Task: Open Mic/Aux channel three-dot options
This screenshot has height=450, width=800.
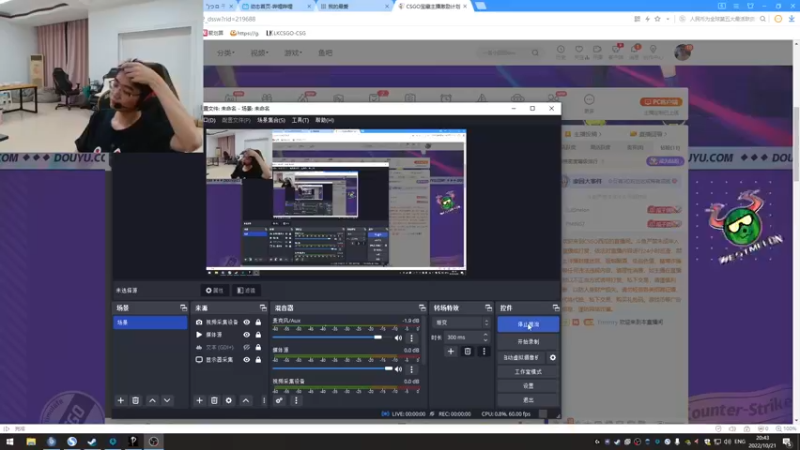Action: pos(412,338)
